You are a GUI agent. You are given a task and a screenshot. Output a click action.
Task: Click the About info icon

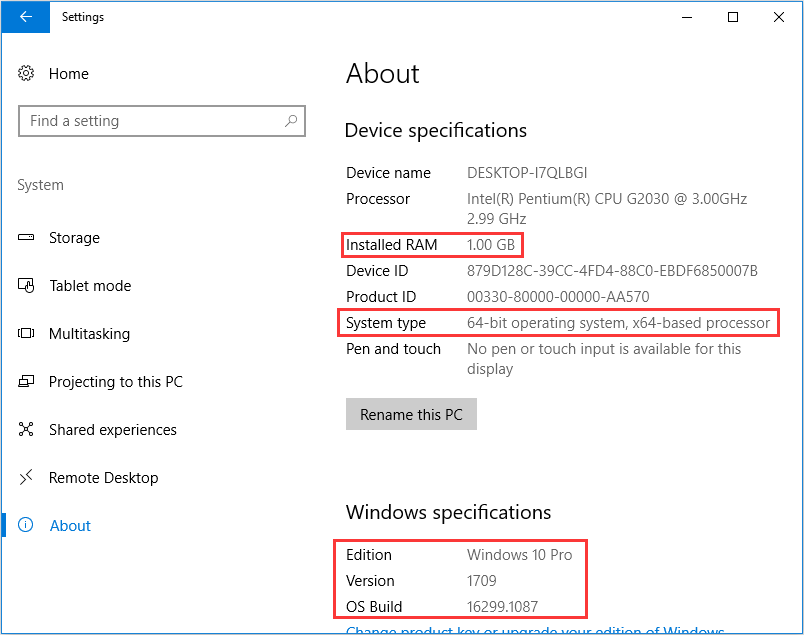26,525
